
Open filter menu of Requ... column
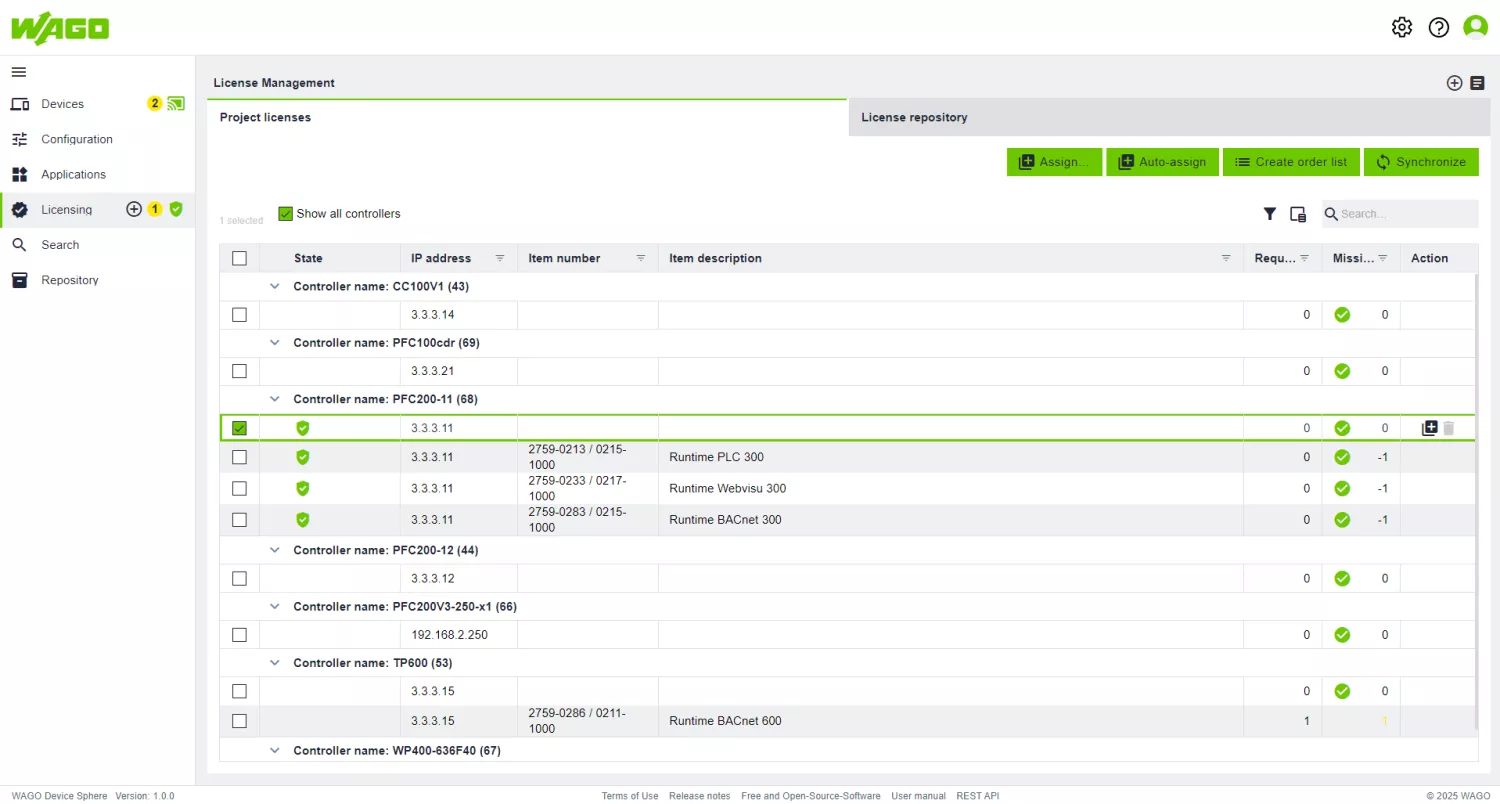click(1304, 258)
